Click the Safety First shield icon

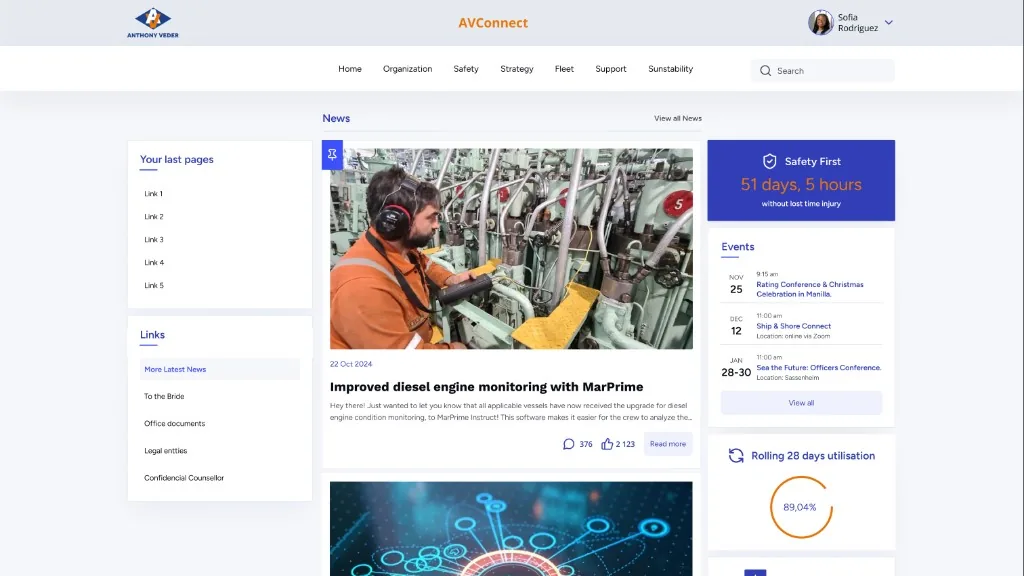pos(769,161)
